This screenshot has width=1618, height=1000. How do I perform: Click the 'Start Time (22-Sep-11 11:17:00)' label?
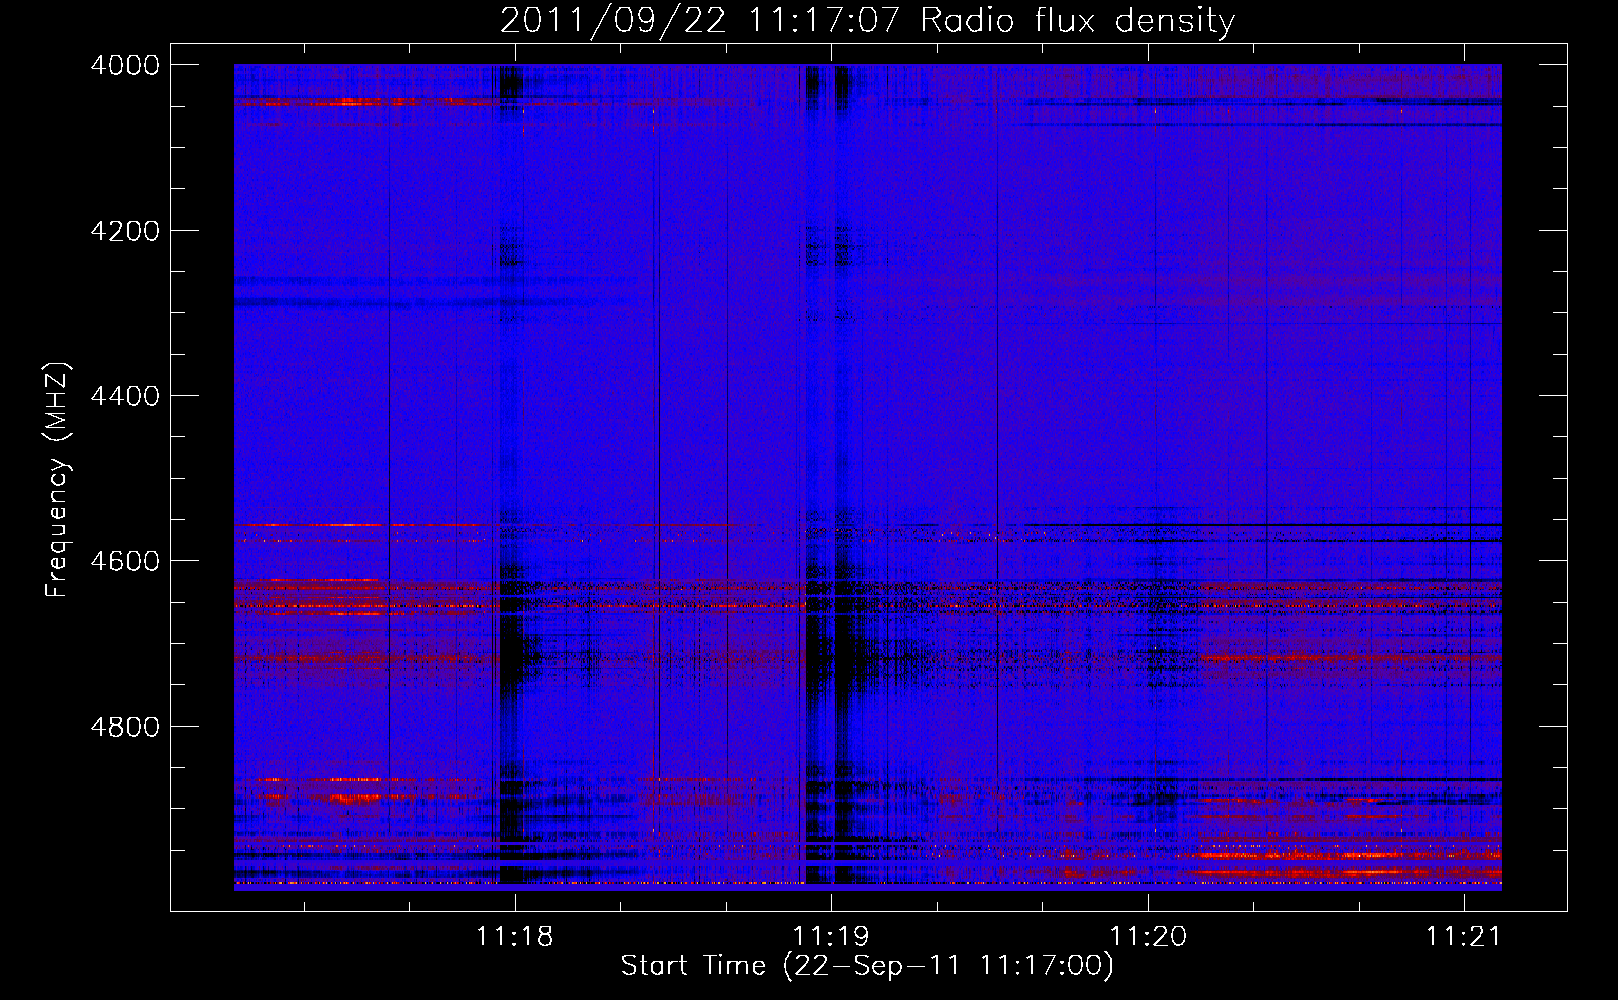(x=867, y=966)
